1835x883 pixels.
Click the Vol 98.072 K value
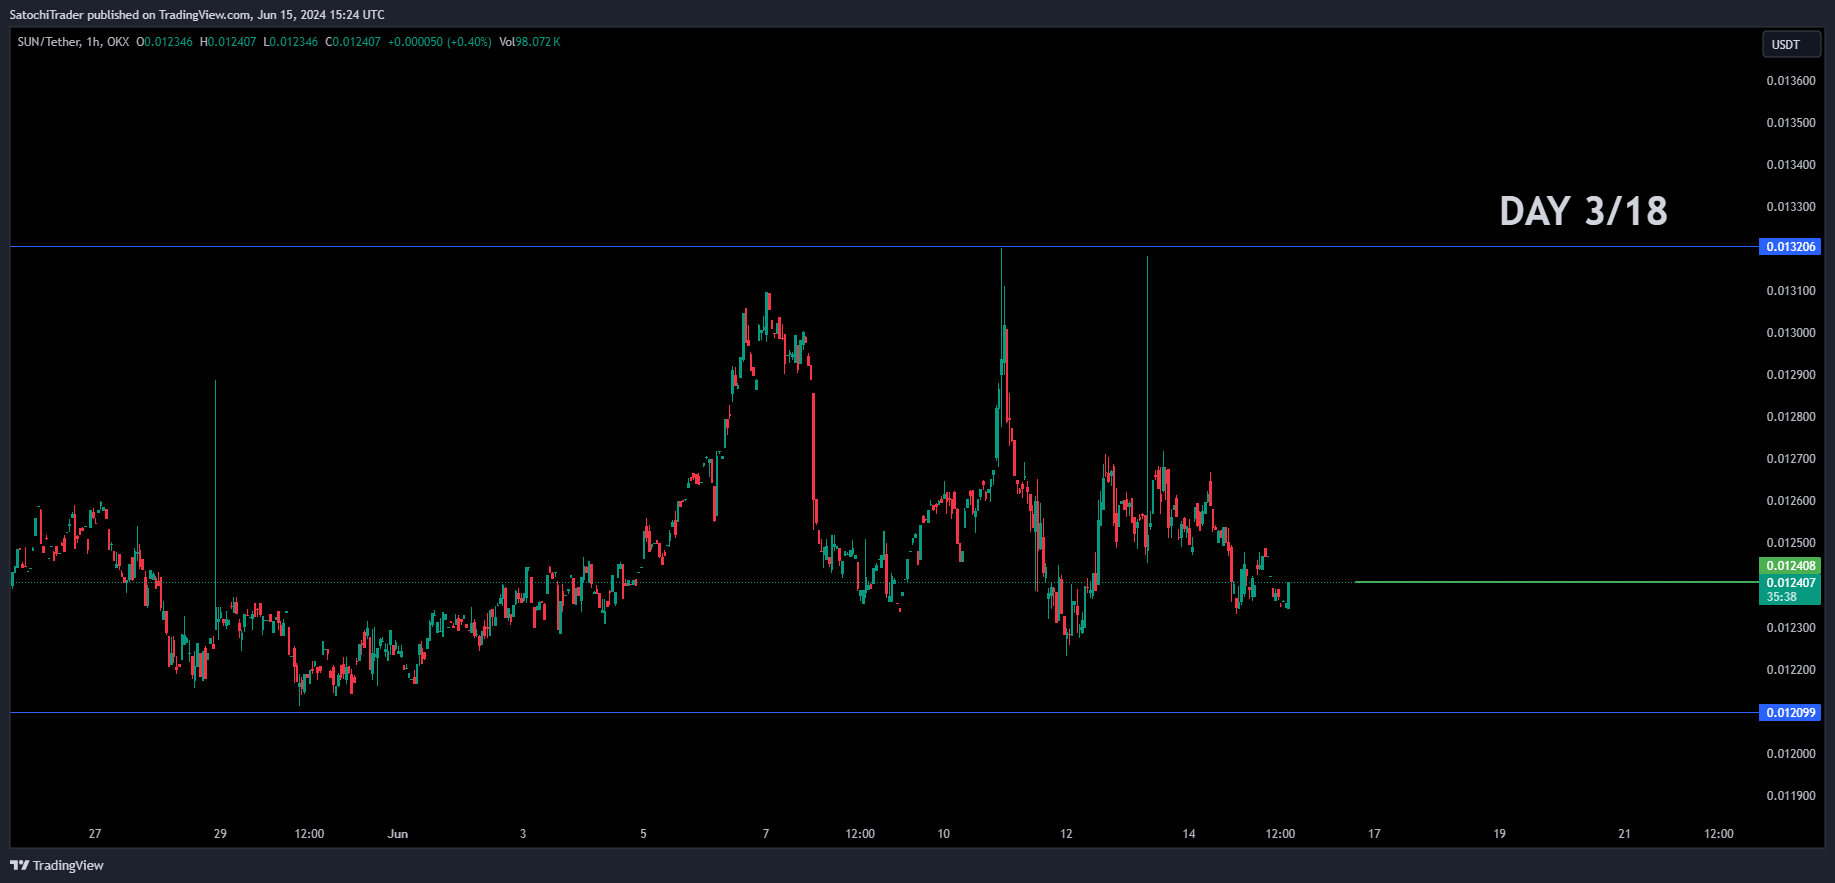point(529,42)
